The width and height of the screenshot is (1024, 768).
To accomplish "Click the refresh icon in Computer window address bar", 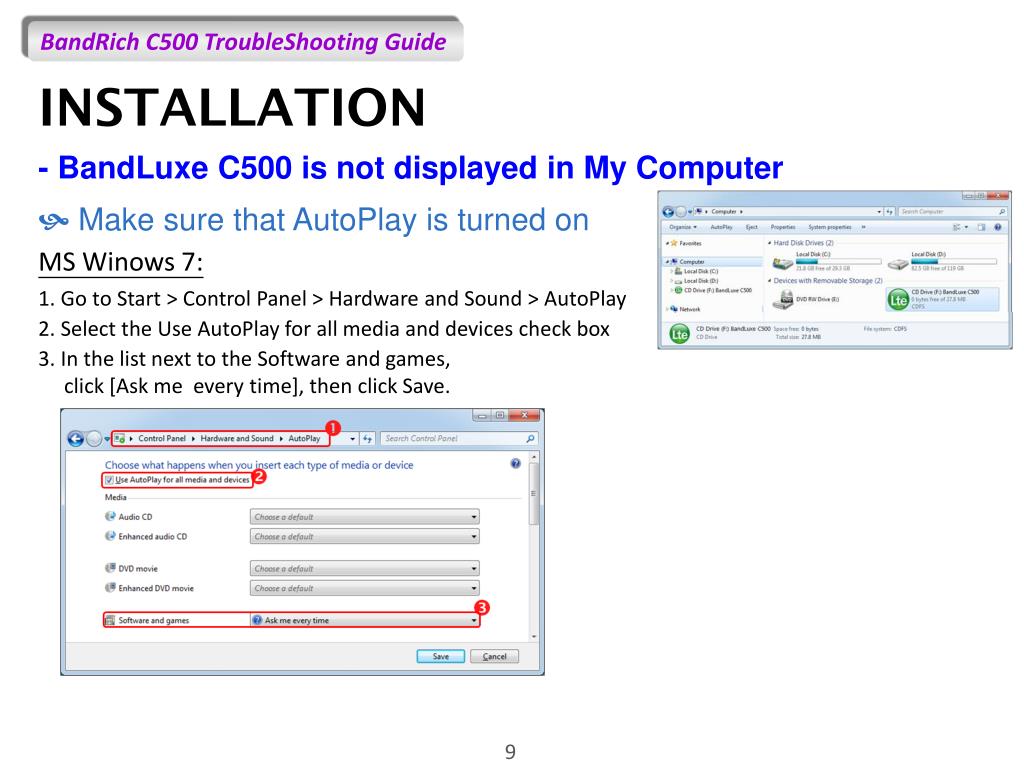I will (x=889, y=212).
